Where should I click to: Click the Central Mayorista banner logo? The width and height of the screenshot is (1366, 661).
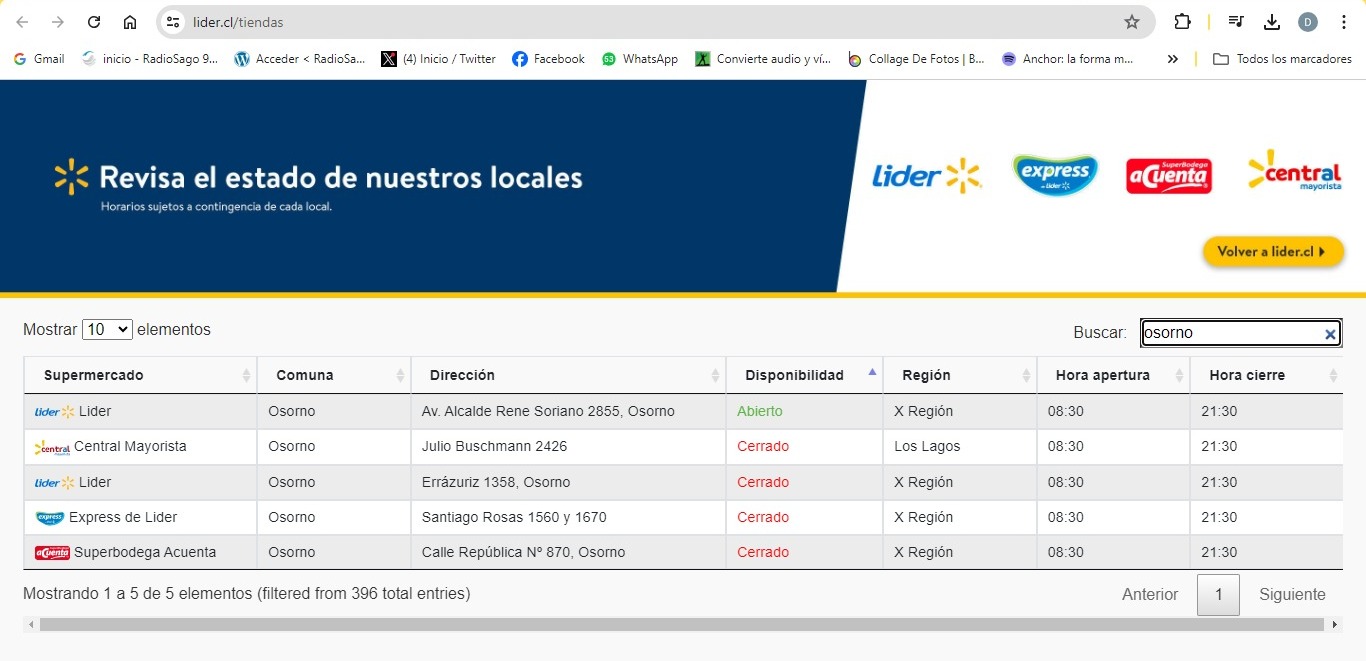click(1295, 171)
